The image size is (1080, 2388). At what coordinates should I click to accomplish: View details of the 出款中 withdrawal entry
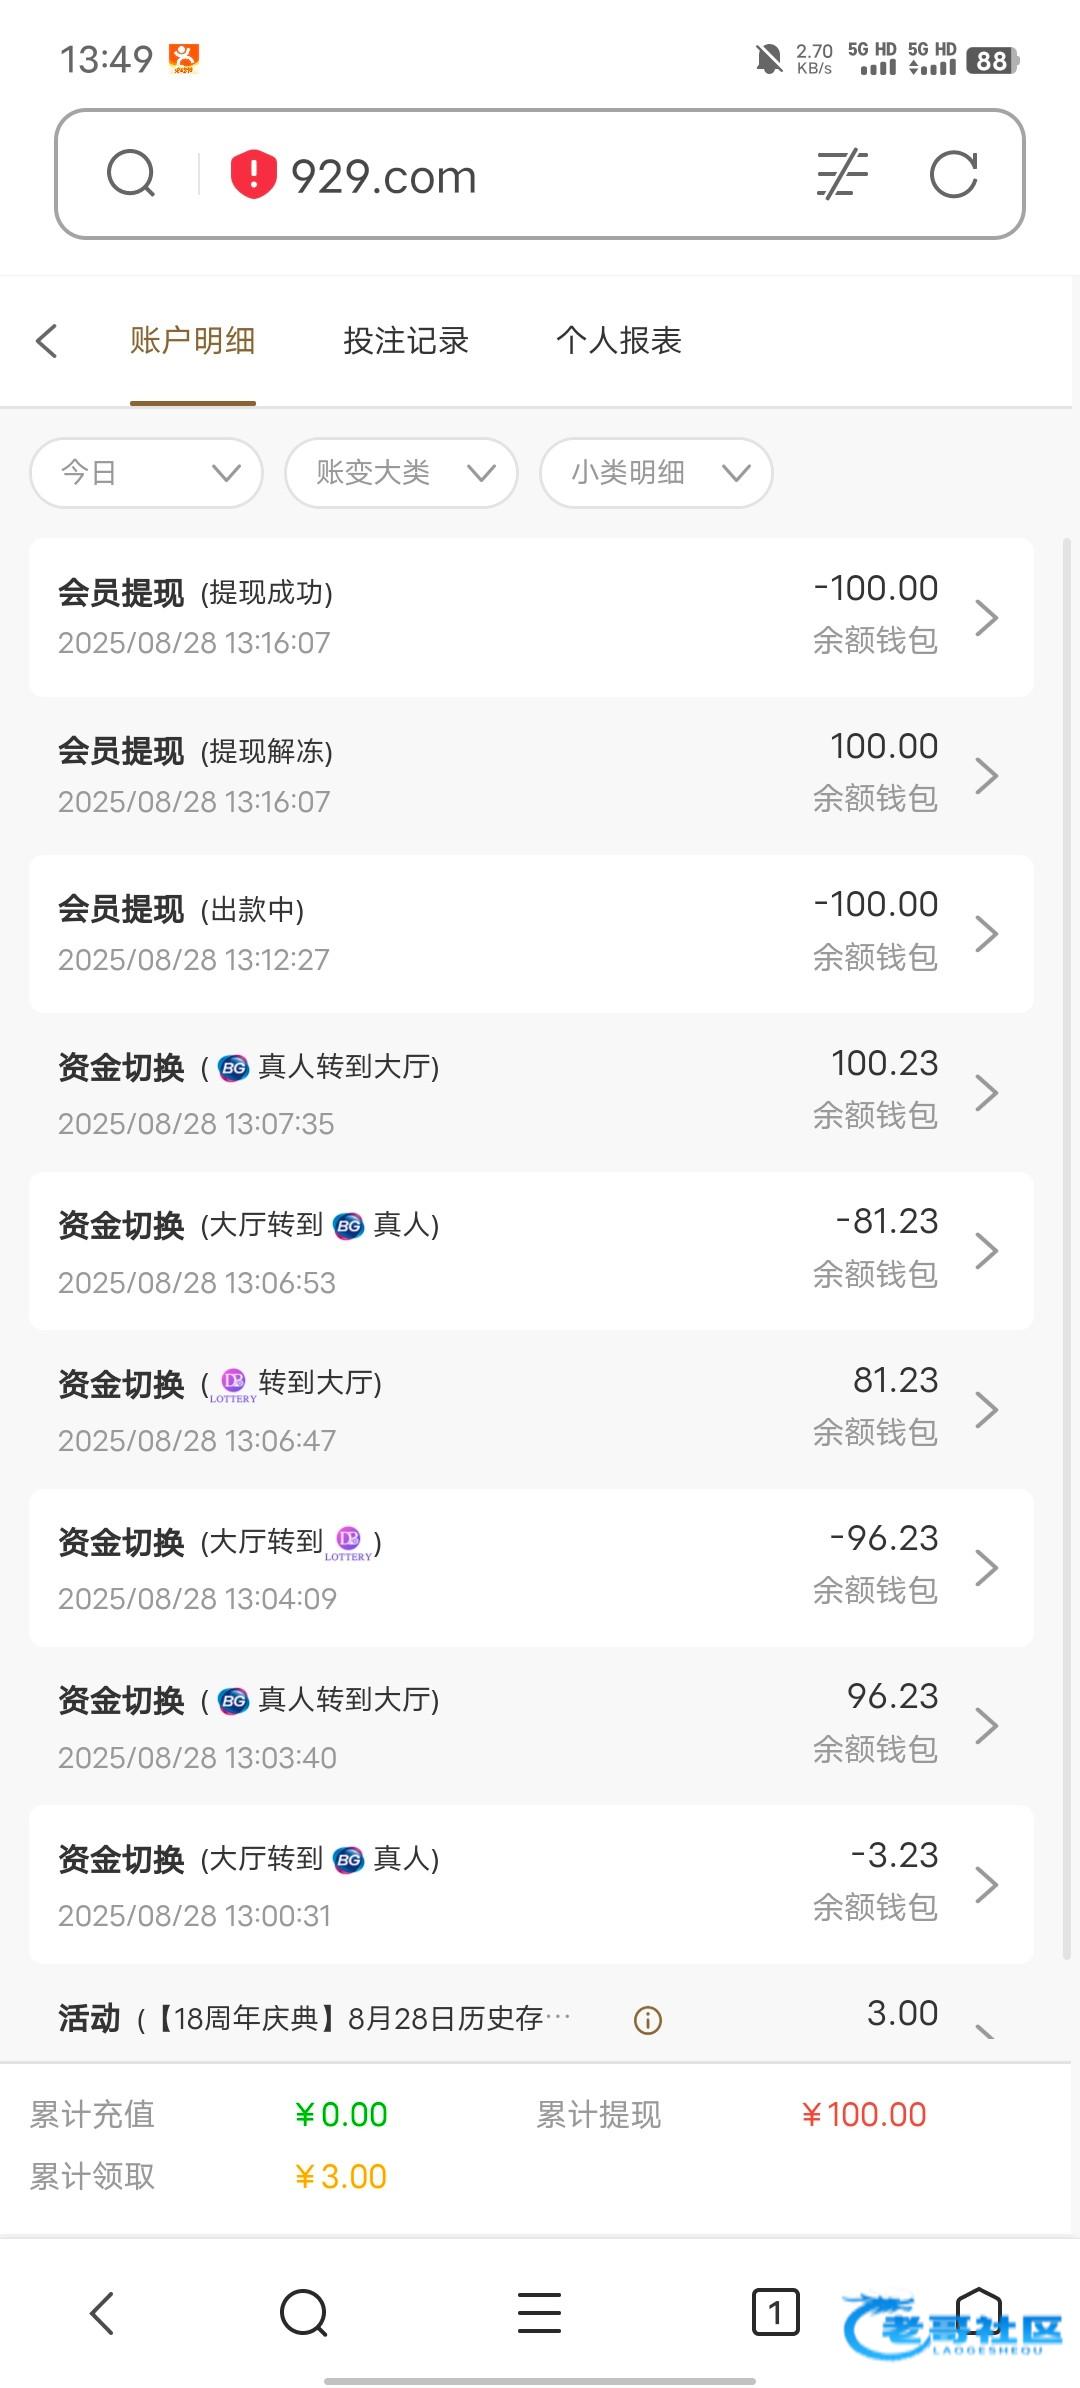tap(531, 934)
